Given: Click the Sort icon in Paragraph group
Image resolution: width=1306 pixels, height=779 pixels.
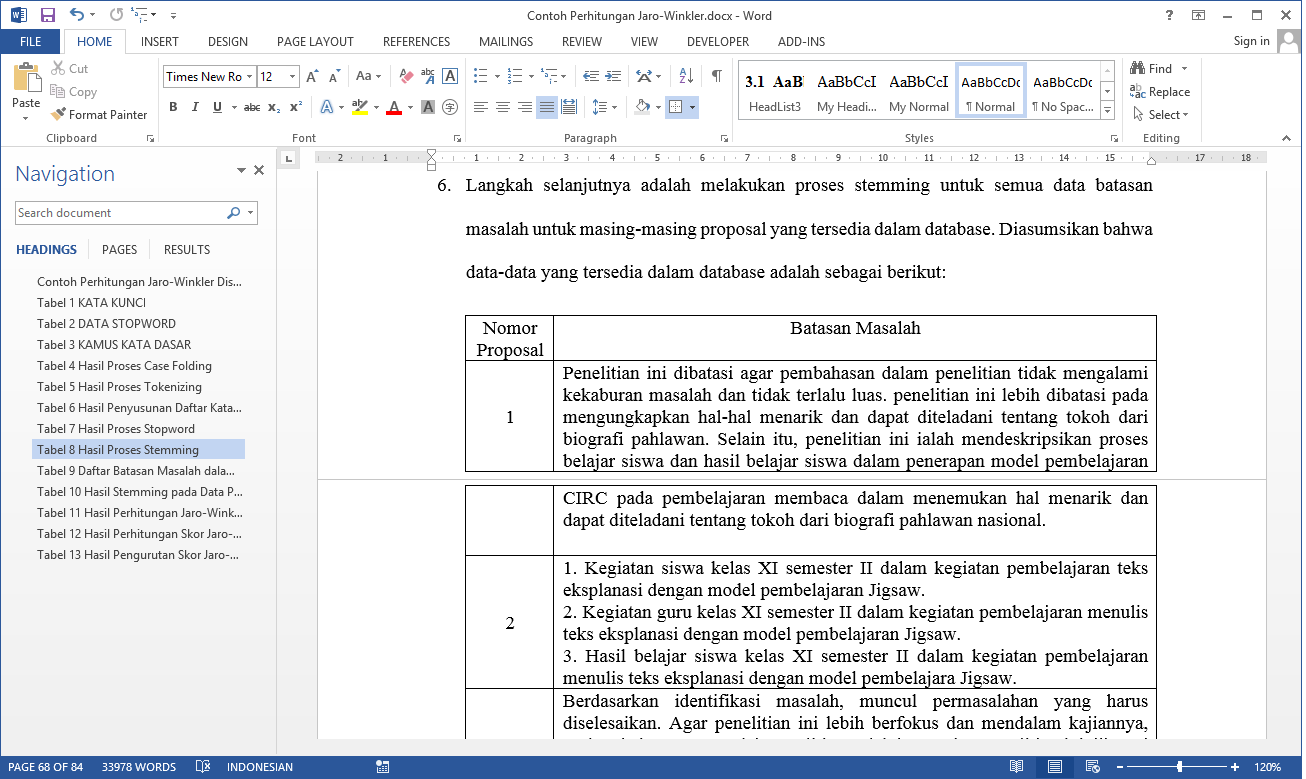Looking at the screenshot, I should pos(686,76).
